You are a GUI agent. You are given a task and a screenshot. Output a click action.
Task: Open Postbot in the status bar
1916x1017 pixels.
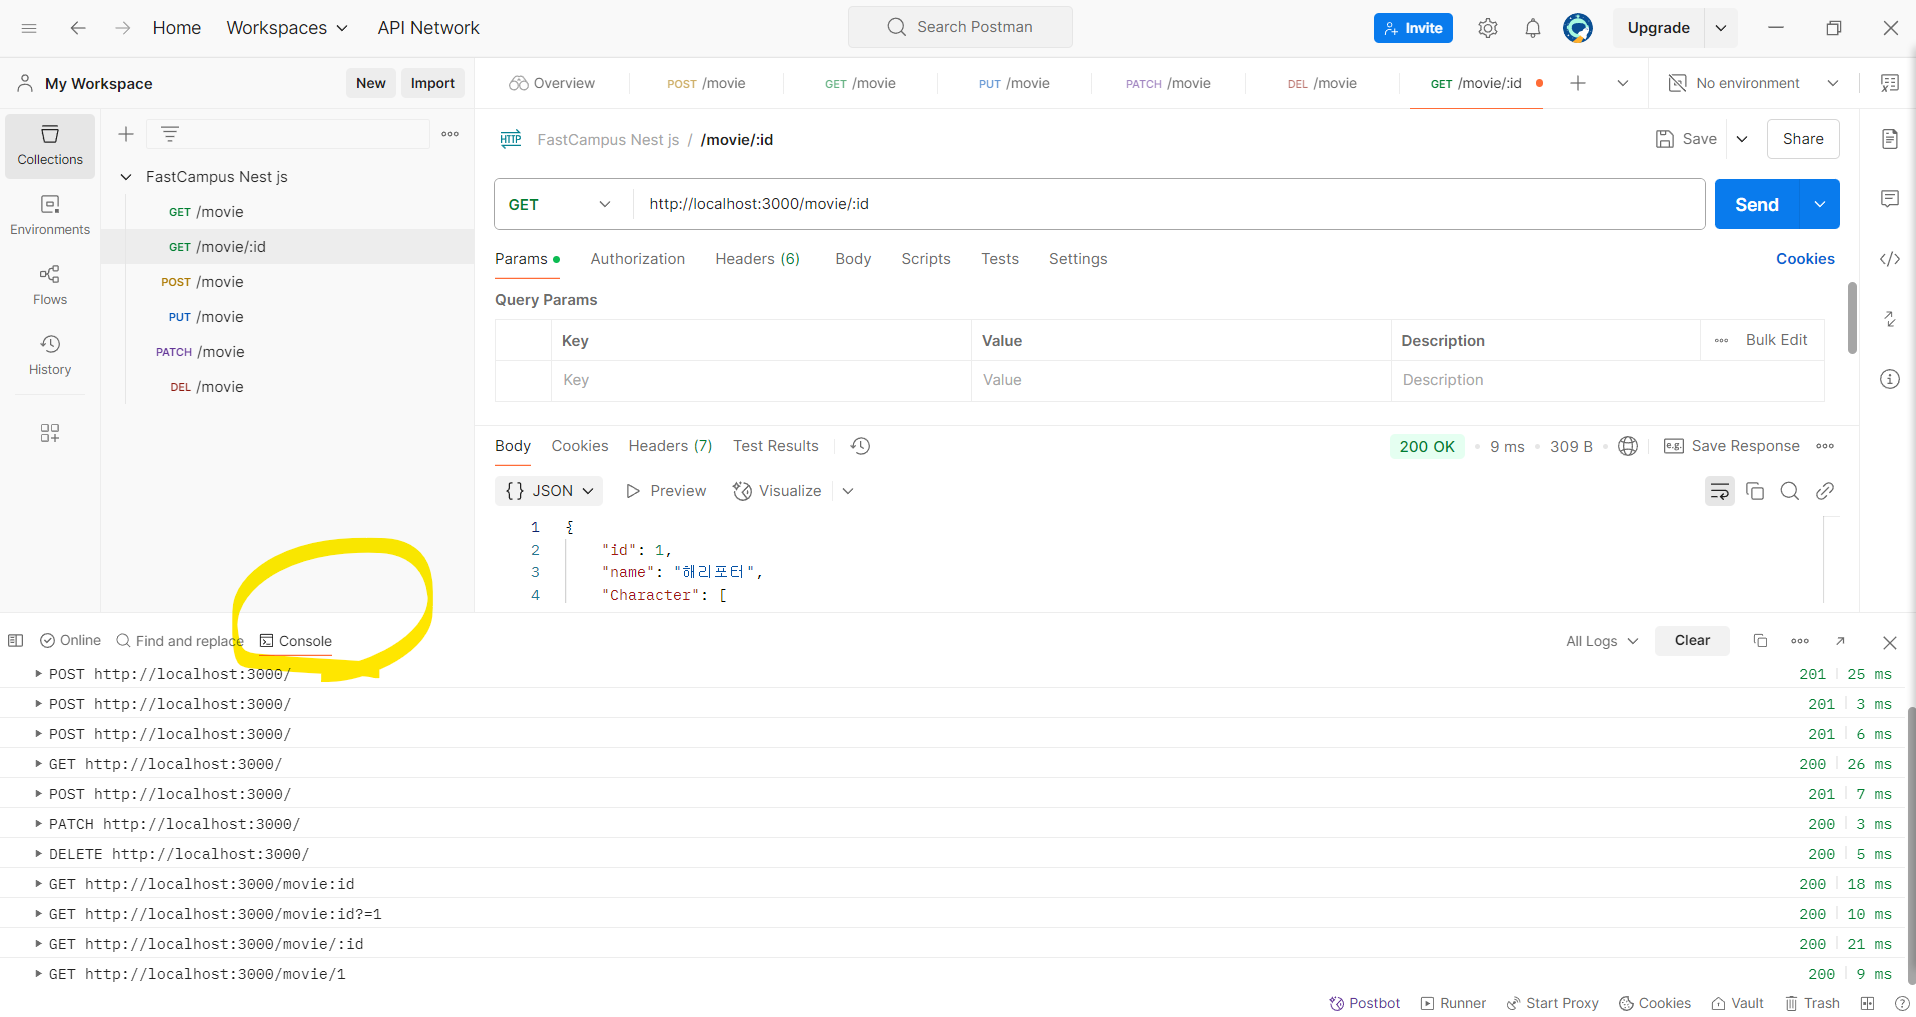coord(1364,1003)
